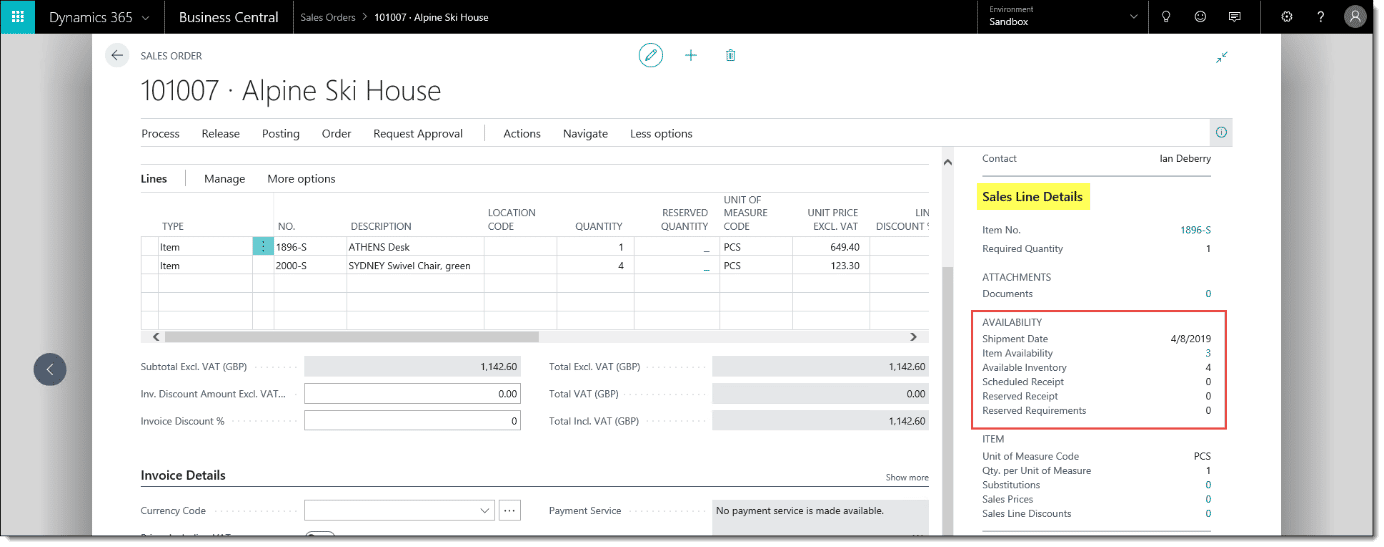The image size is (1384, 547).
Task: Click Show more in Invoice Details
Action: pos(907,478)
